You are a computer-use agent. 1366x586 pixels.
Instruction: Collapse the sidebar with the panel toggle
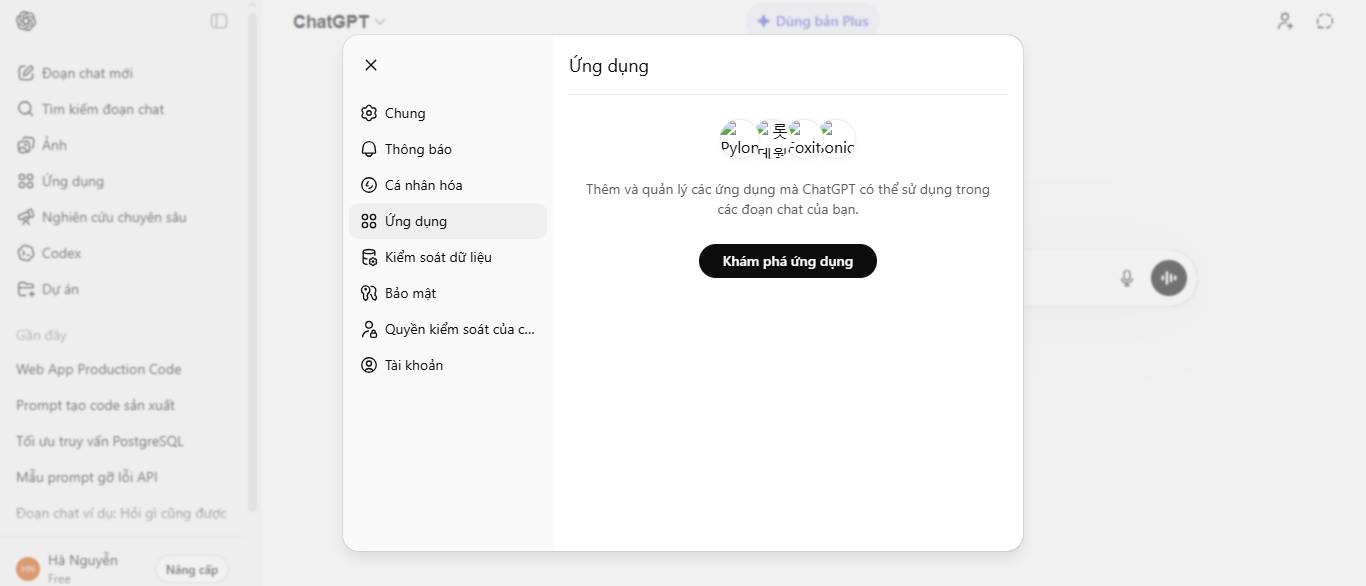coord(219,21)
